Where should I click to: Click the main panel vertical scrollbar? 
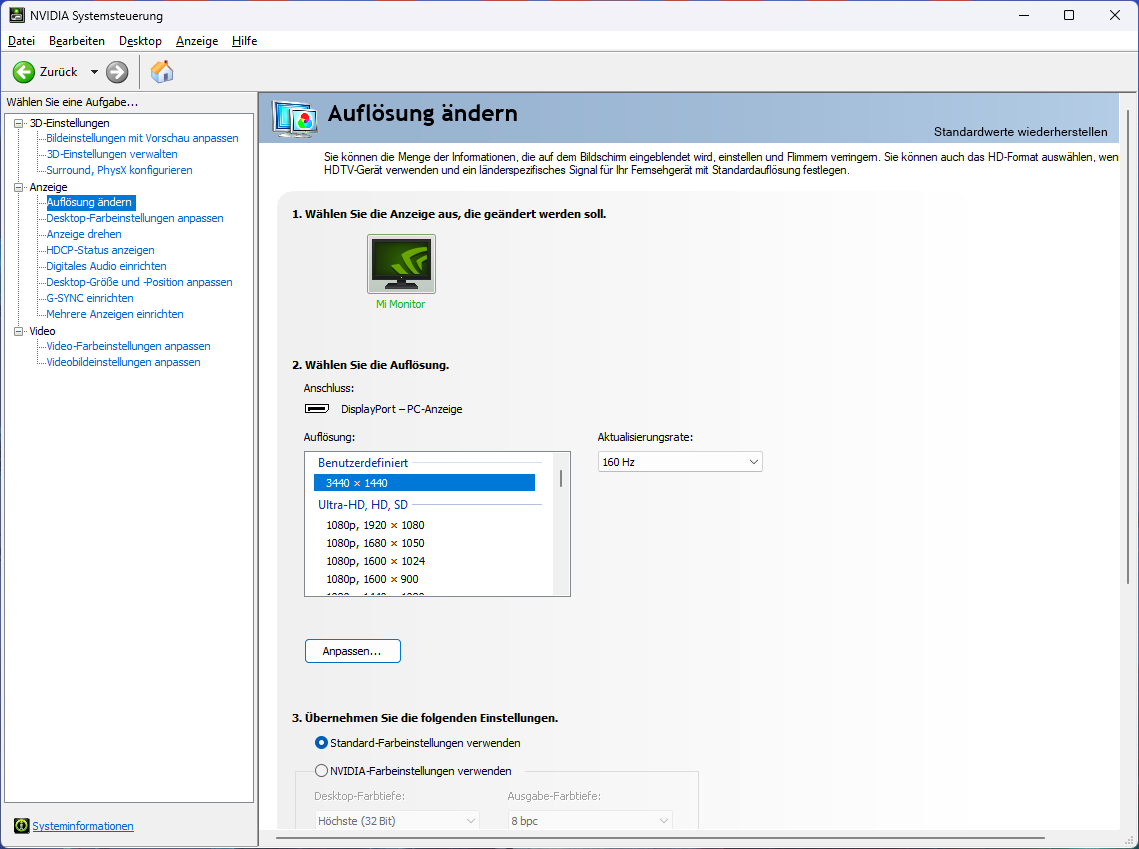tap(1128, 346)
